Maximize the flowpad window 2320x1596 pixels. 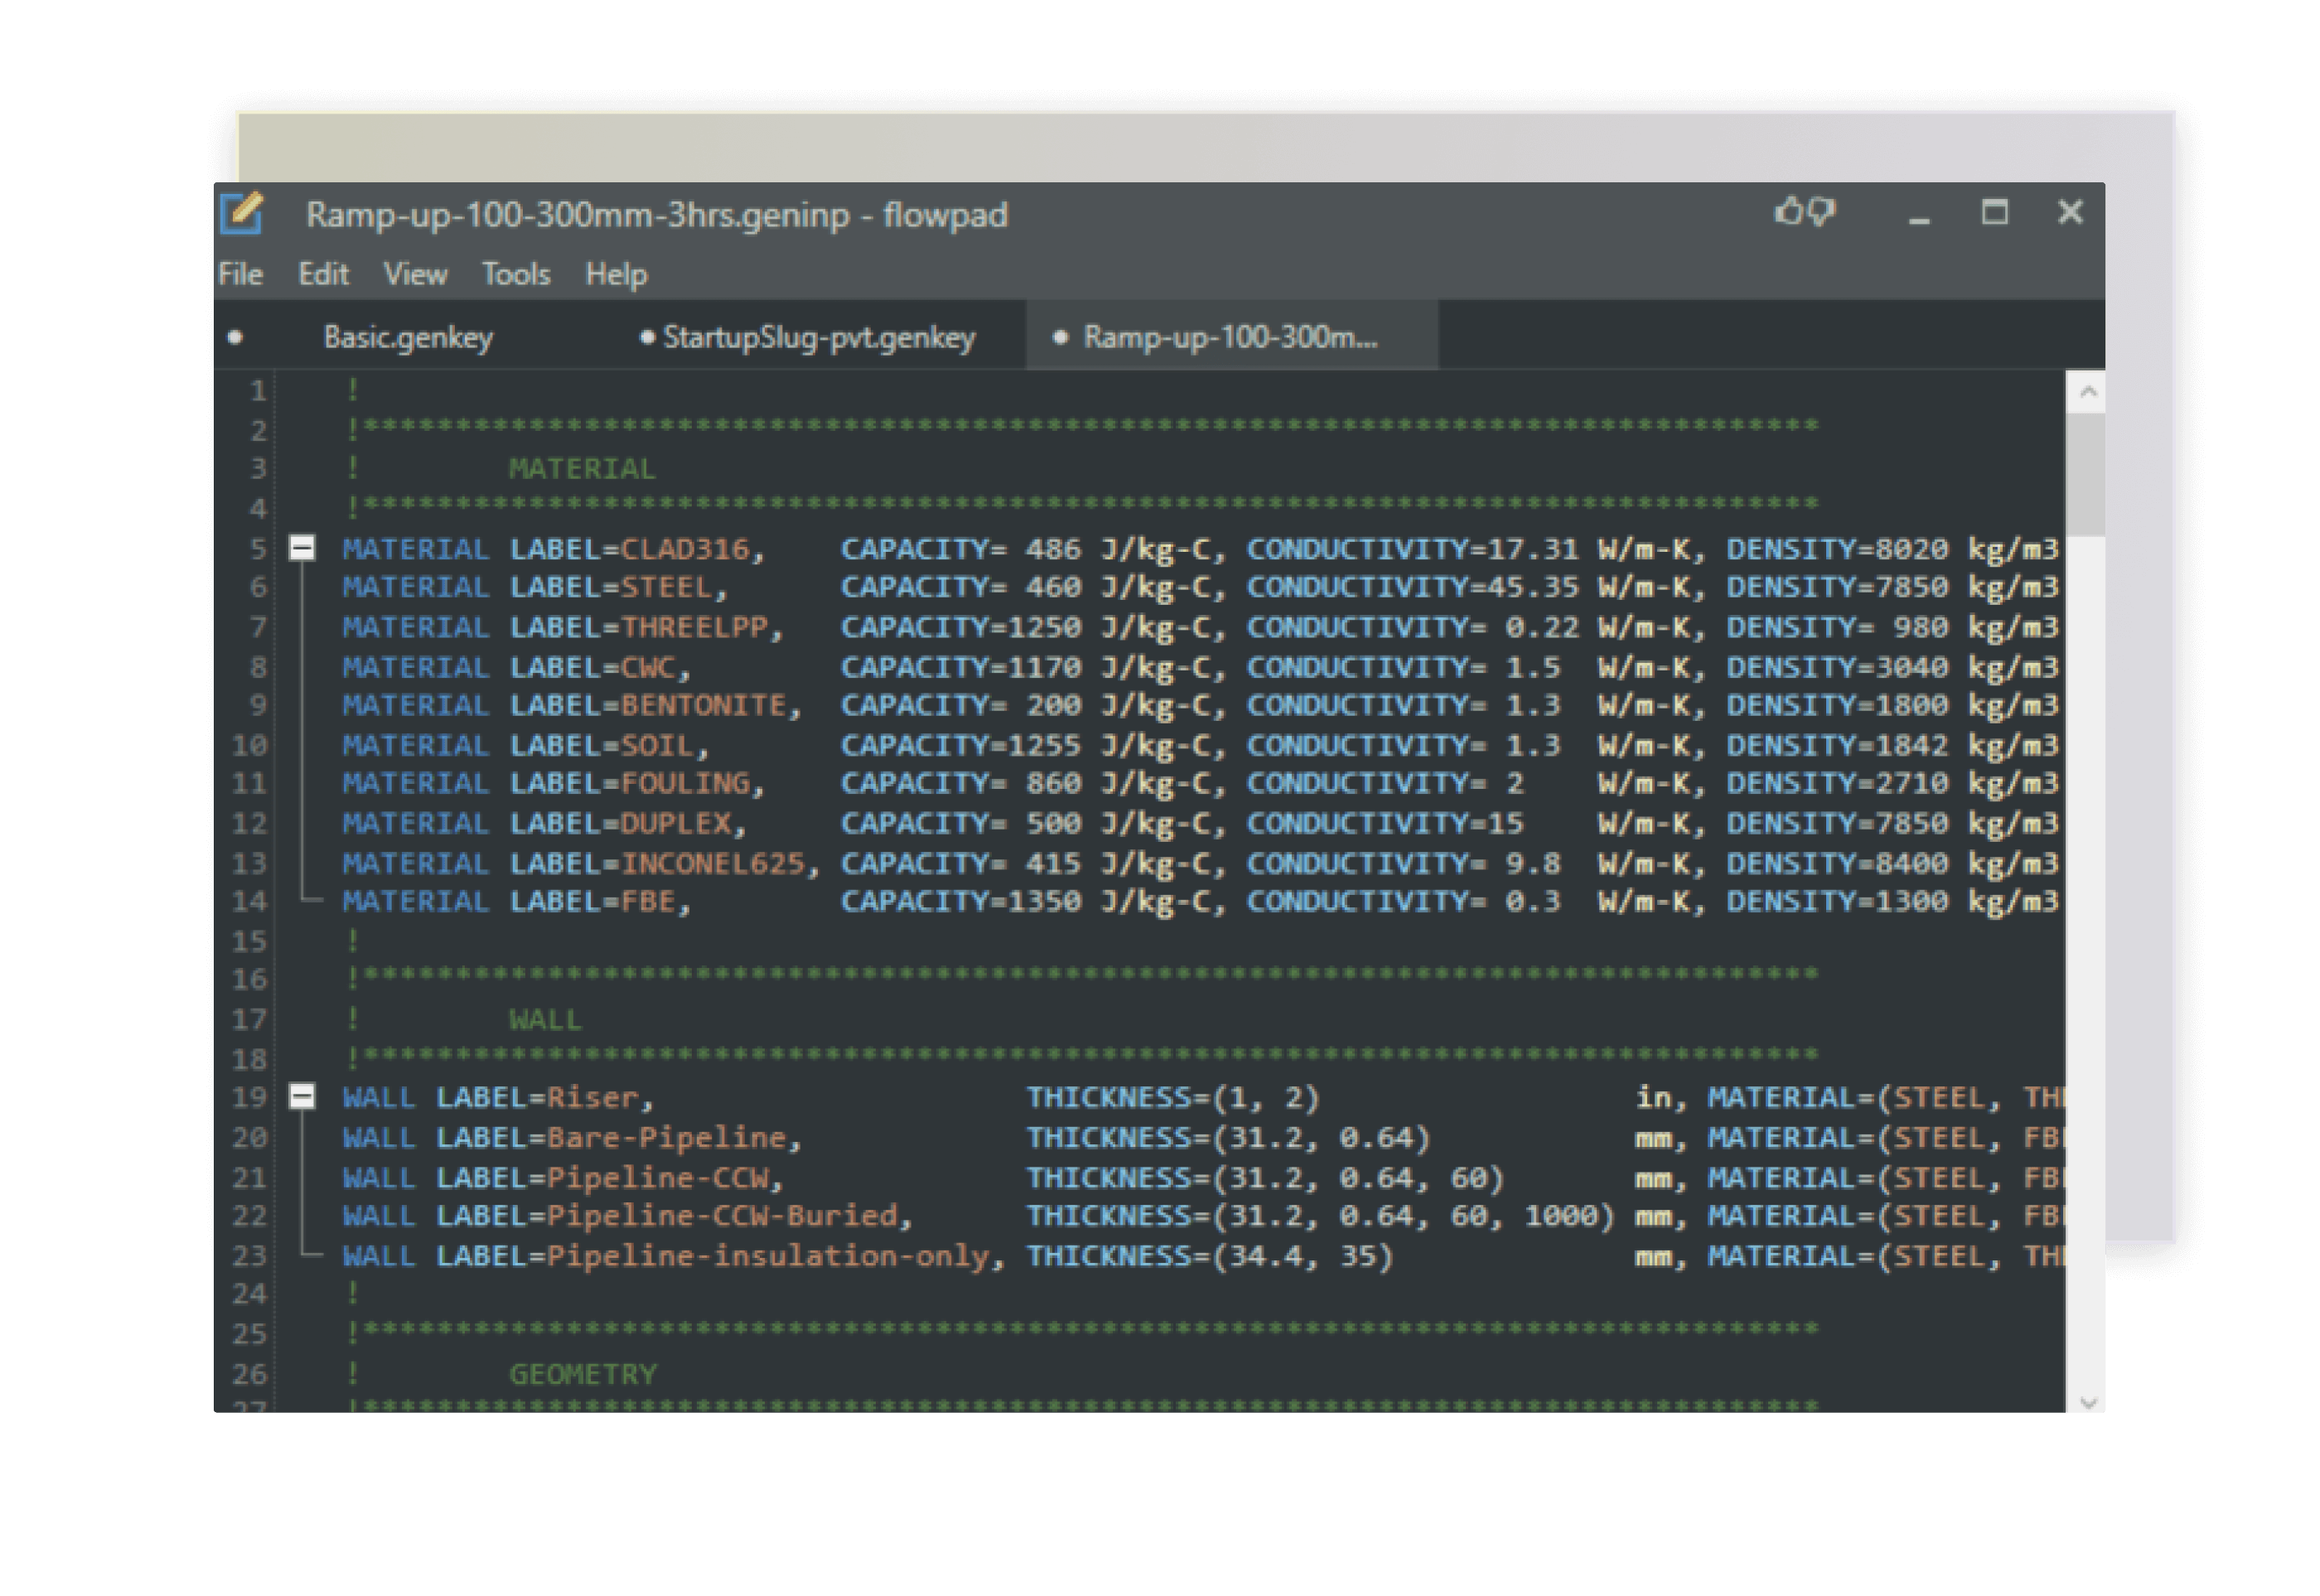(x=1994, y=213)
